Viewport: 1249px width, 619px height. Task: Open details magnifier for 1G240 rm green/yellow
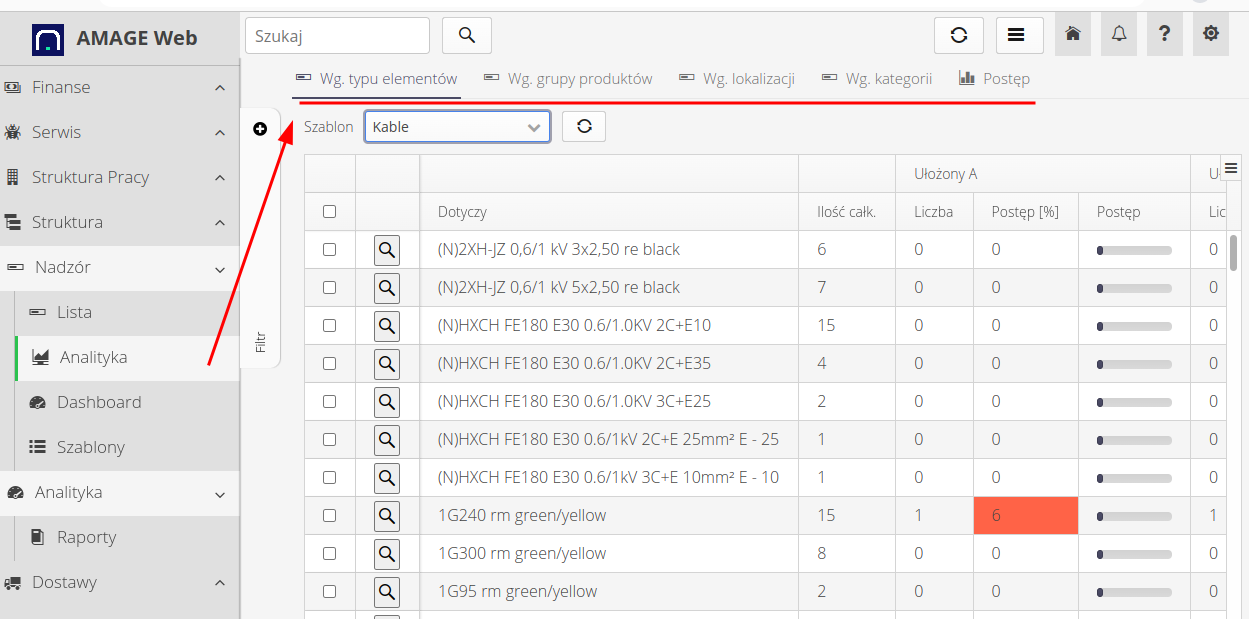[x=387, y=516]
